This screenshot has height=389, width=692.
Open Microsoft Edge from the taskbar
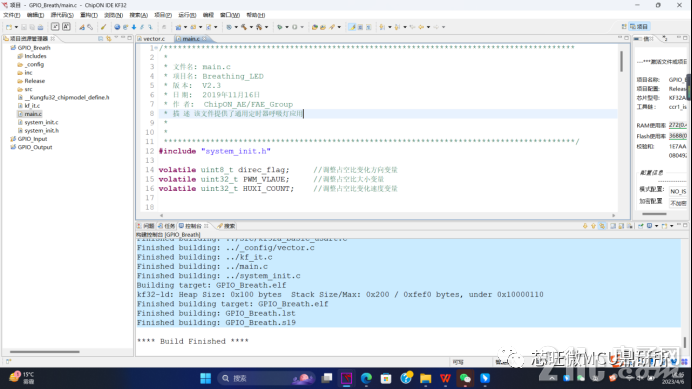click(x=366, y=378)
